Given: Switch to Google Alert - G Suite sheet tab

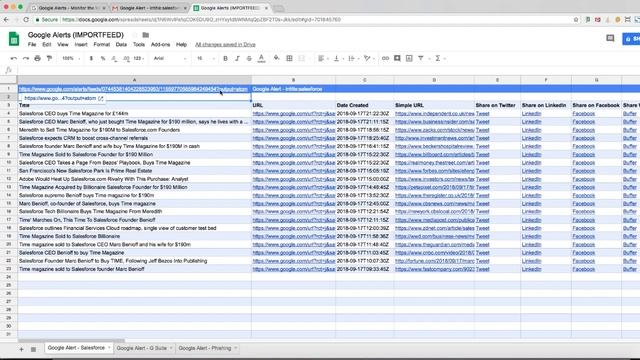Looking at the screenshot, I should (142, 348).
